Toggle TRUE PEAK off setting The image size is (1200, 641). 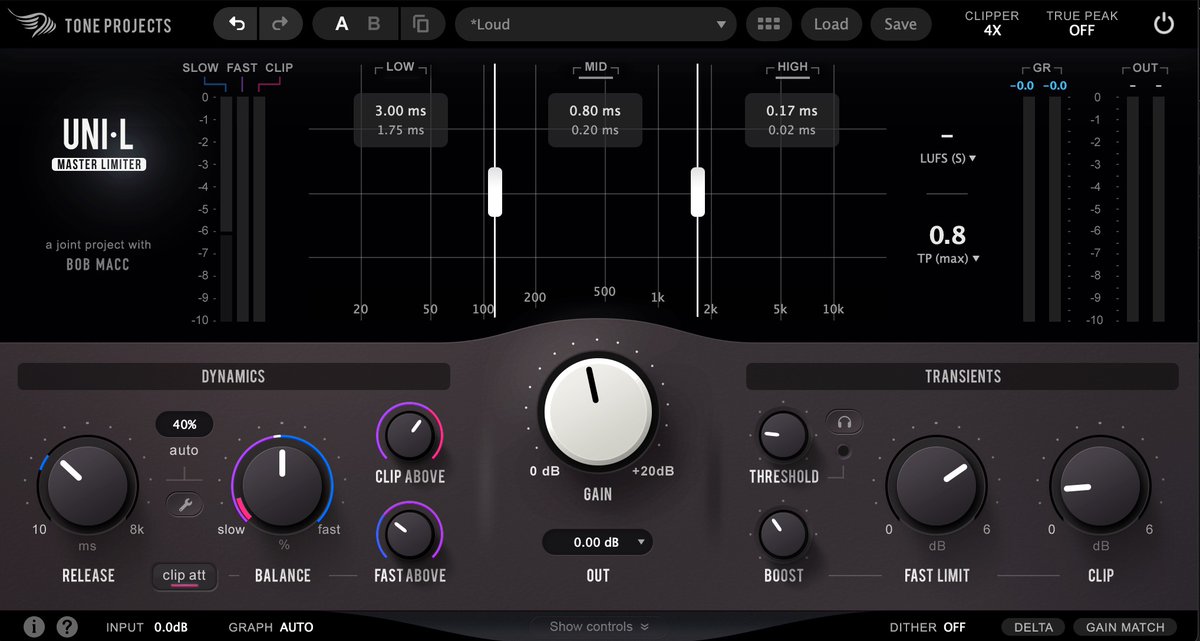(1082, 23)
